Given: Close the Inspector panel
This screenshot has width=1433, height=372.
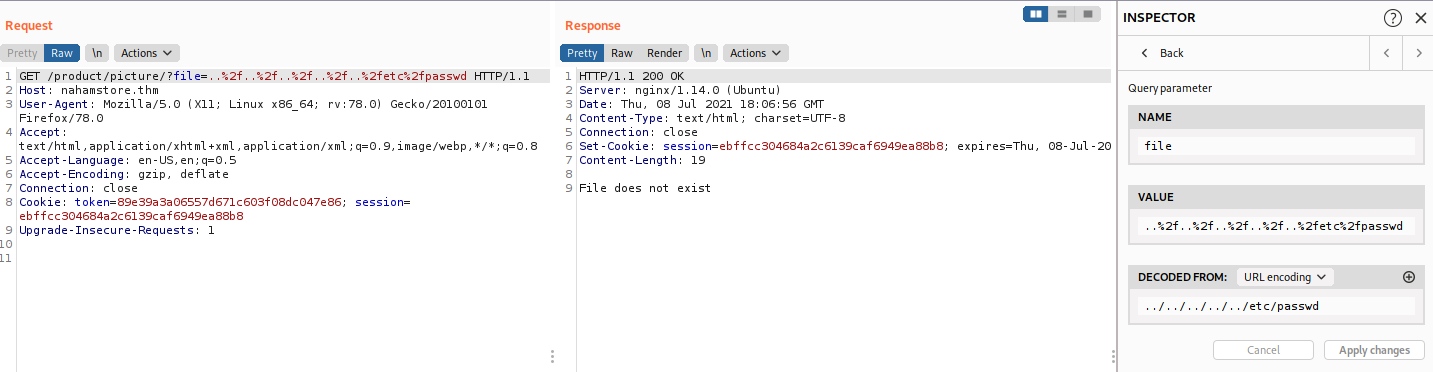Looking at the screenshot, I should (1421, 17).
